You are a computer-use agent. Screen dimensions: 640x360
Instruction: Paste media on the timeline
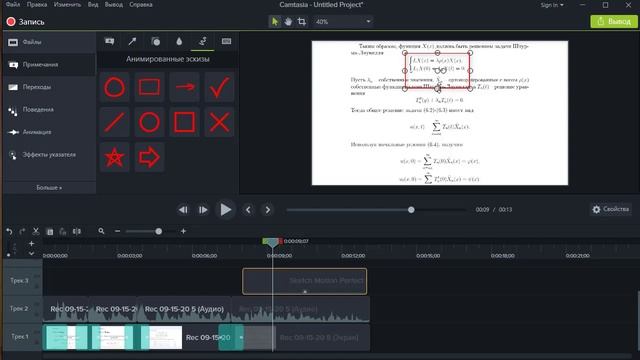coord(63,232)
